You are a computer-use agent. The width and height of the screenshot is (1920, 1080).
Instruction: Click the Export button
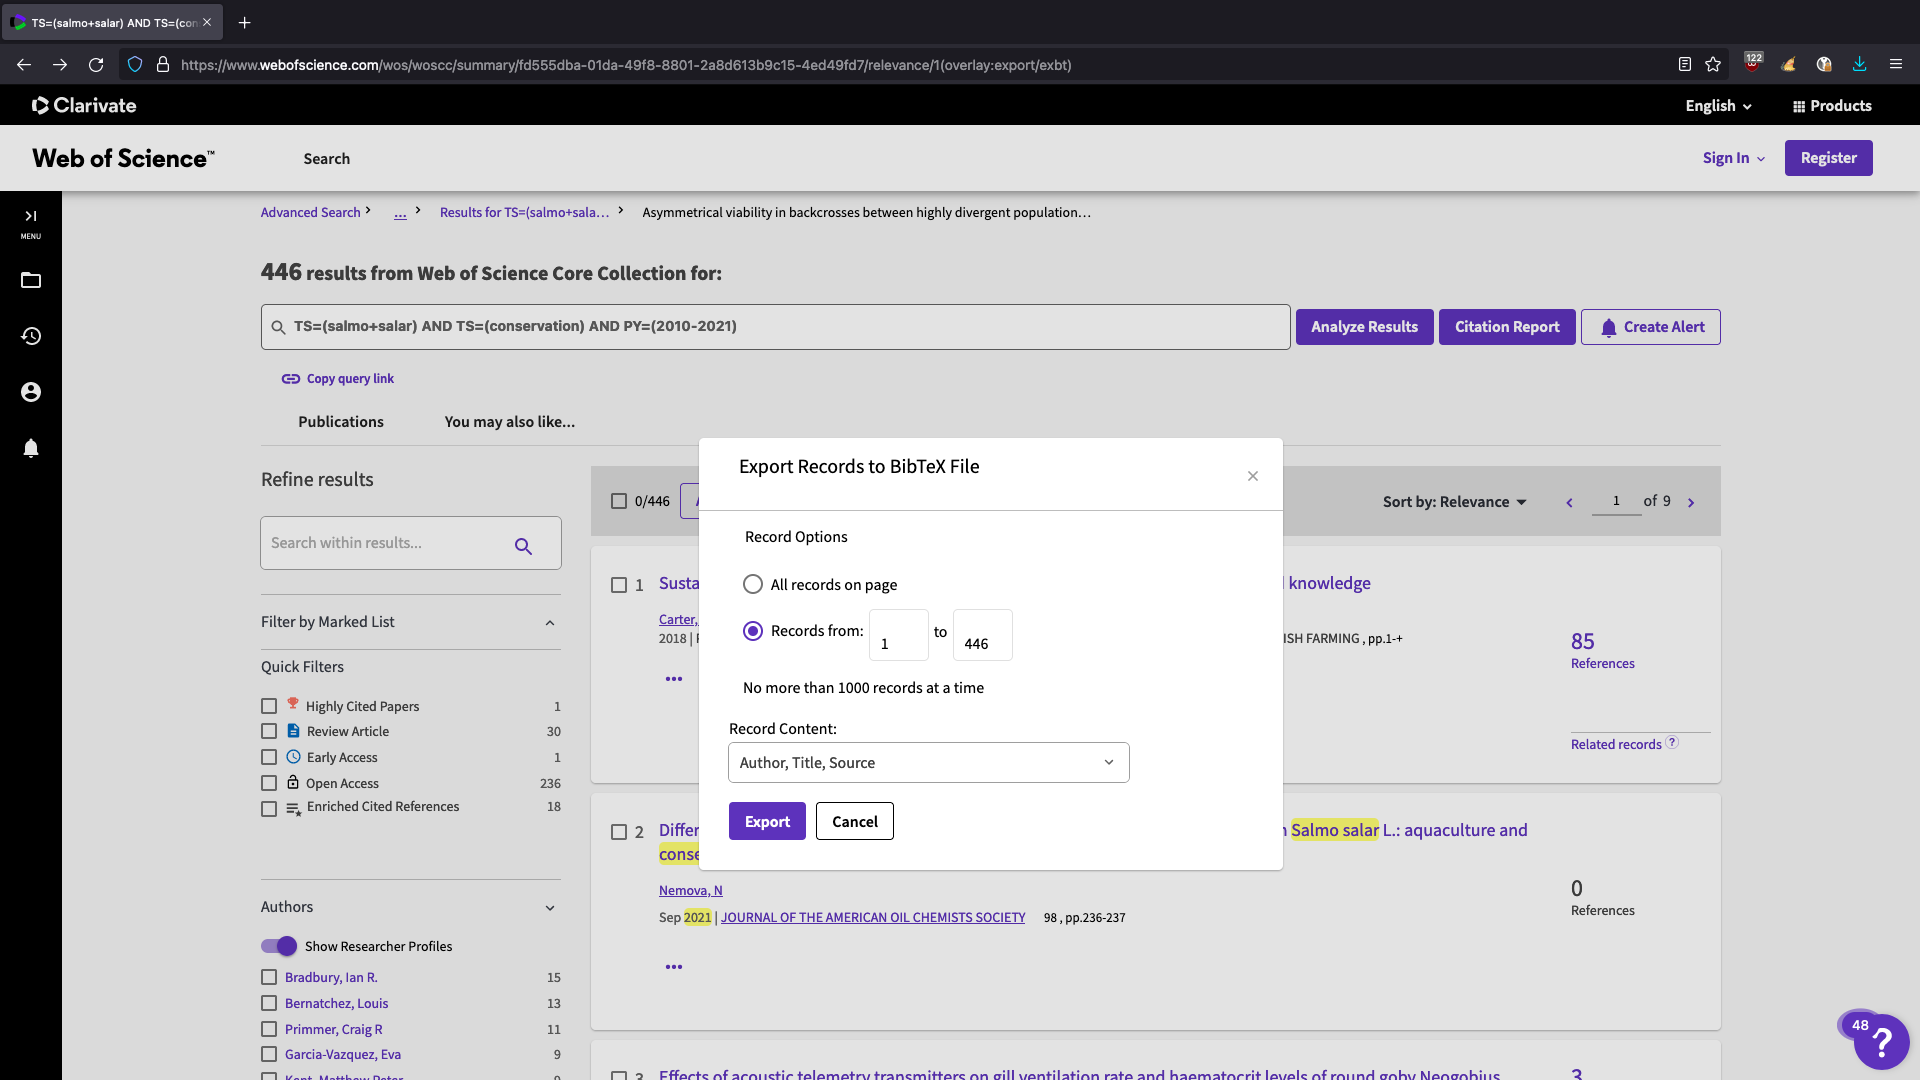tap(767, 822)
